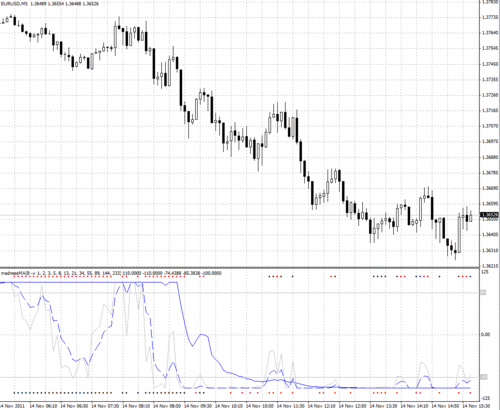
Task: Click the highlighted current price tag on price axis
Action: tap(489, 215)
